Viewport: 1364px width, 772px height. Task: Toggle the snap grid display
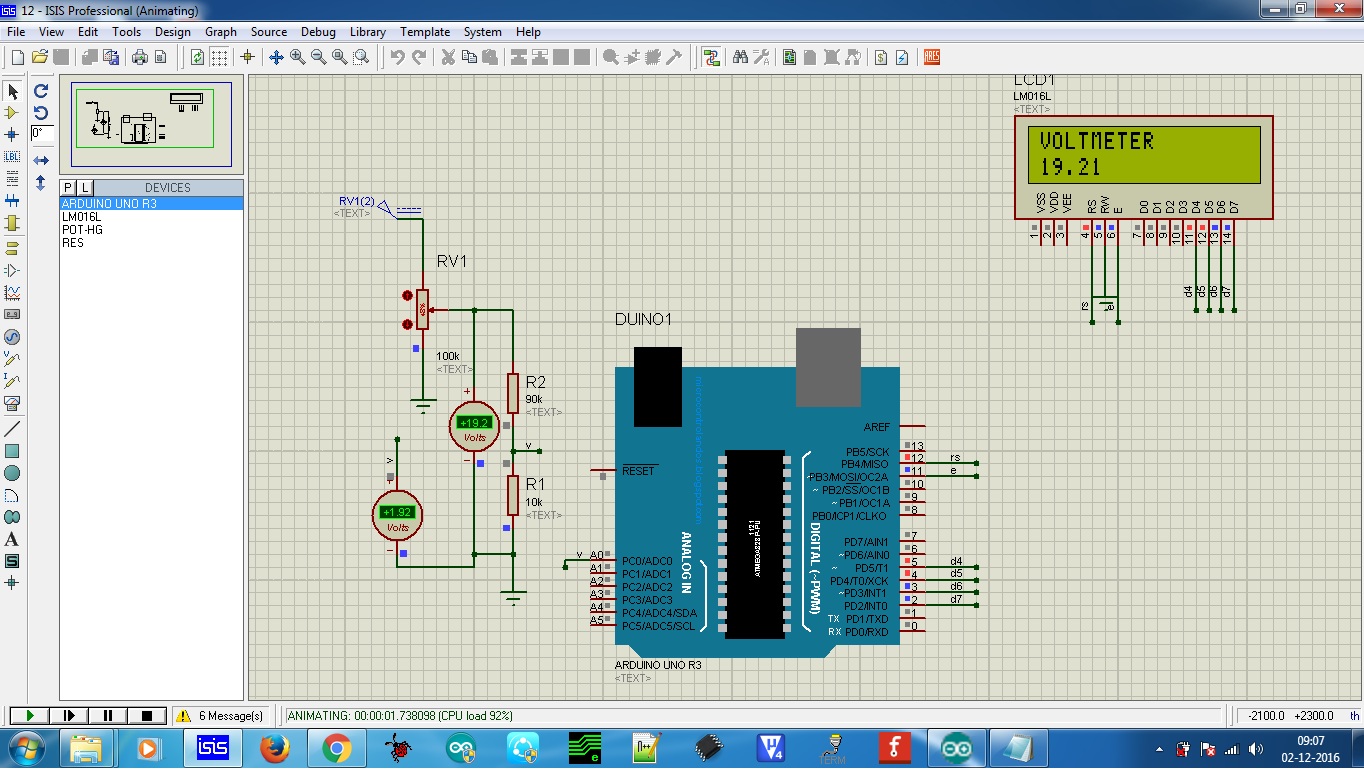218,57
